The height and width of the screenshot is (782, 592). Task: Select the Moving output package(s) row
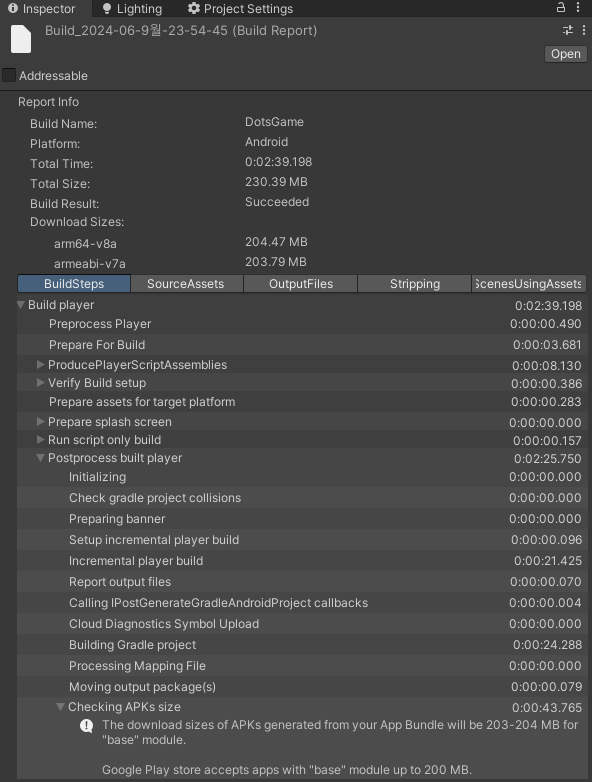click(301, 686)
